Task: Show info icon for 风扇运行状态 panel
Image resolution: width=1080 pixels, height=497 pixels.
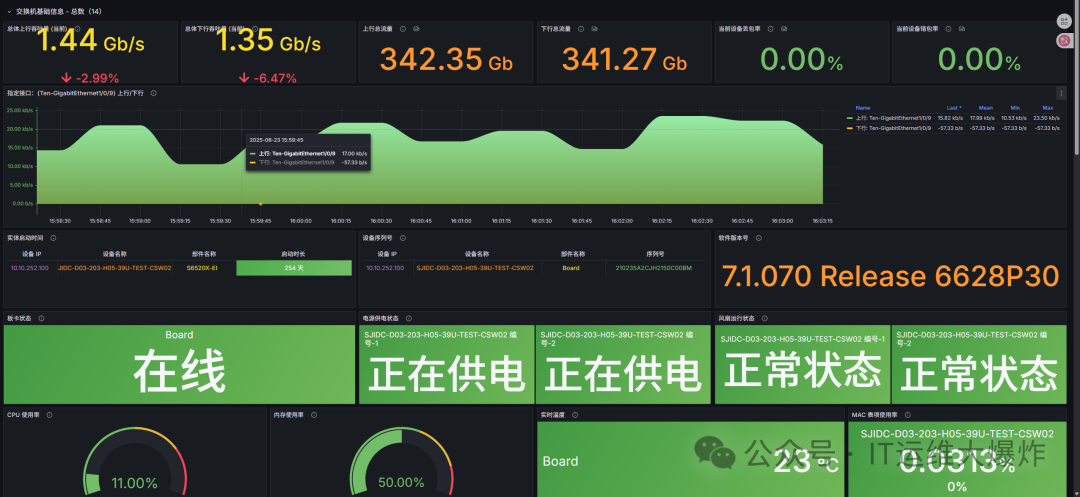Action: 764,319
